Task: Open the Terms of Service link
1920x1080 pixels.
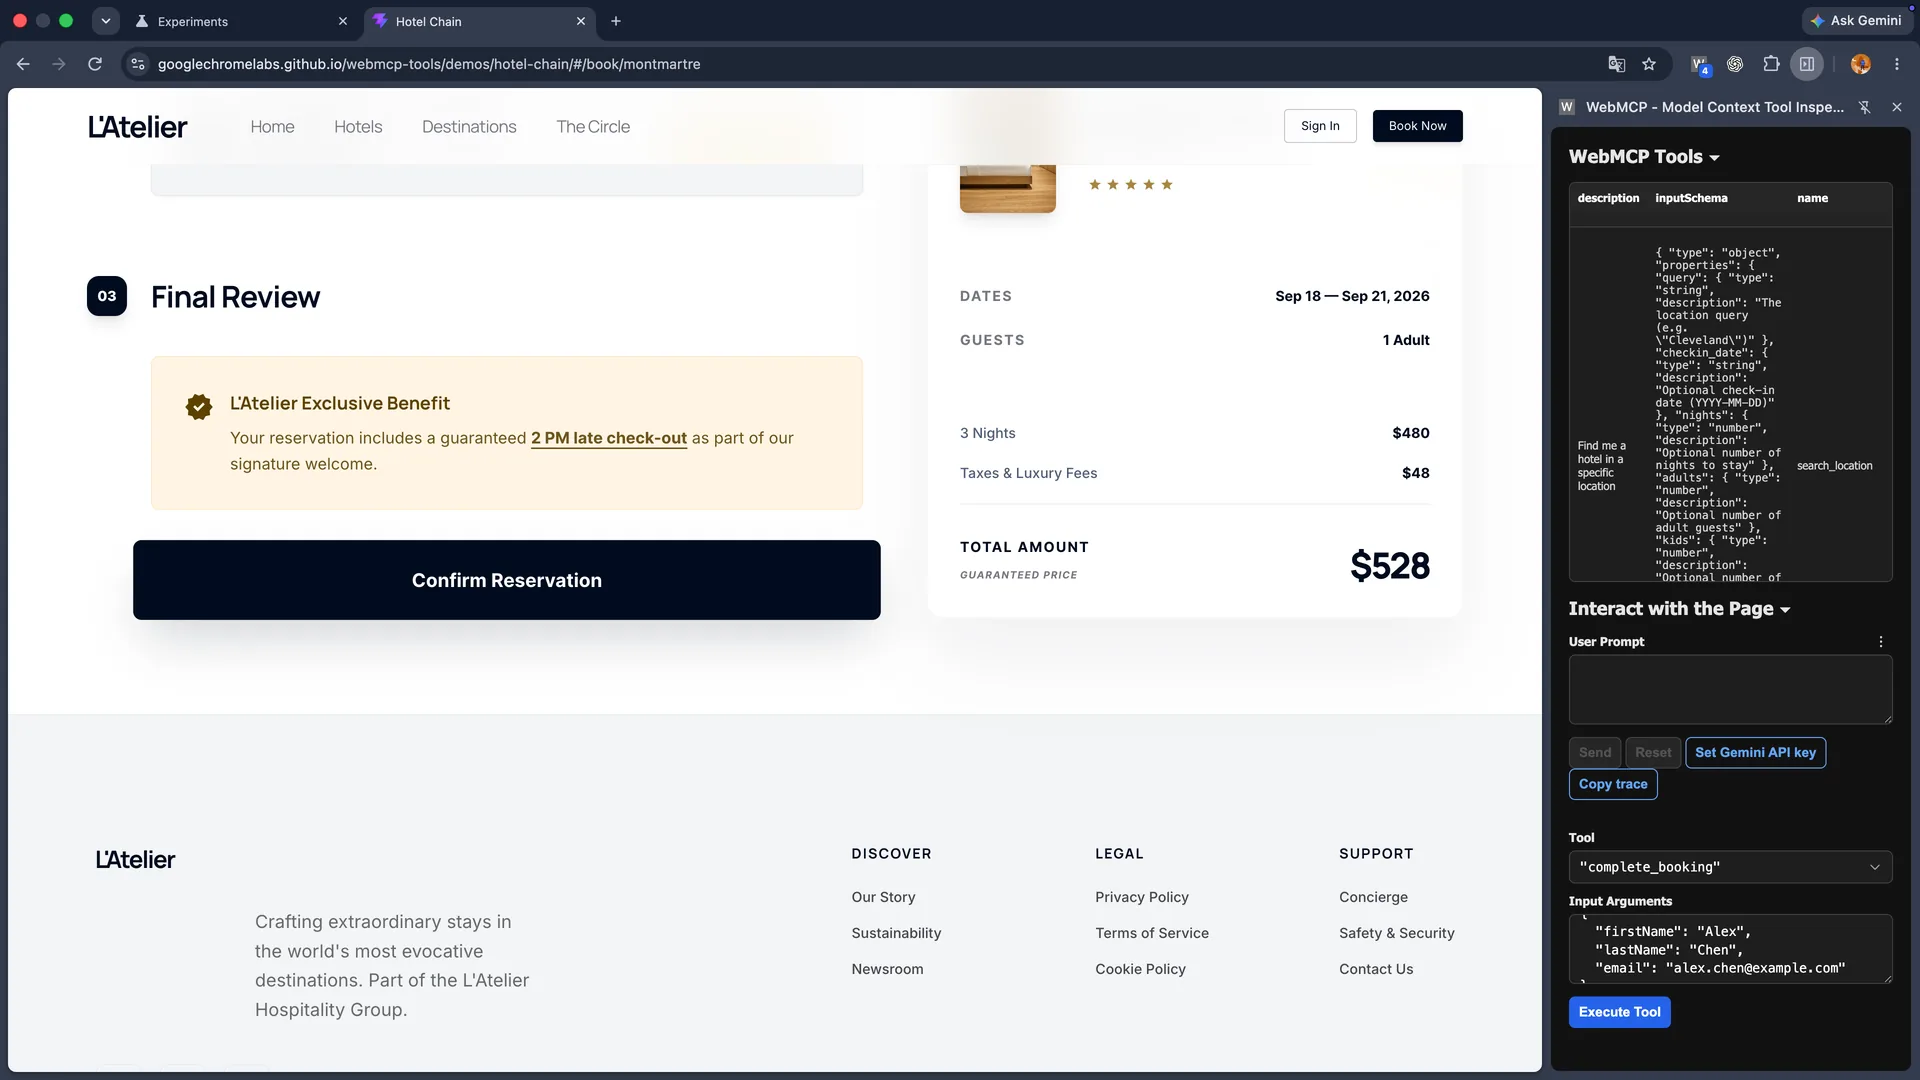Action: coord(1151,933)
